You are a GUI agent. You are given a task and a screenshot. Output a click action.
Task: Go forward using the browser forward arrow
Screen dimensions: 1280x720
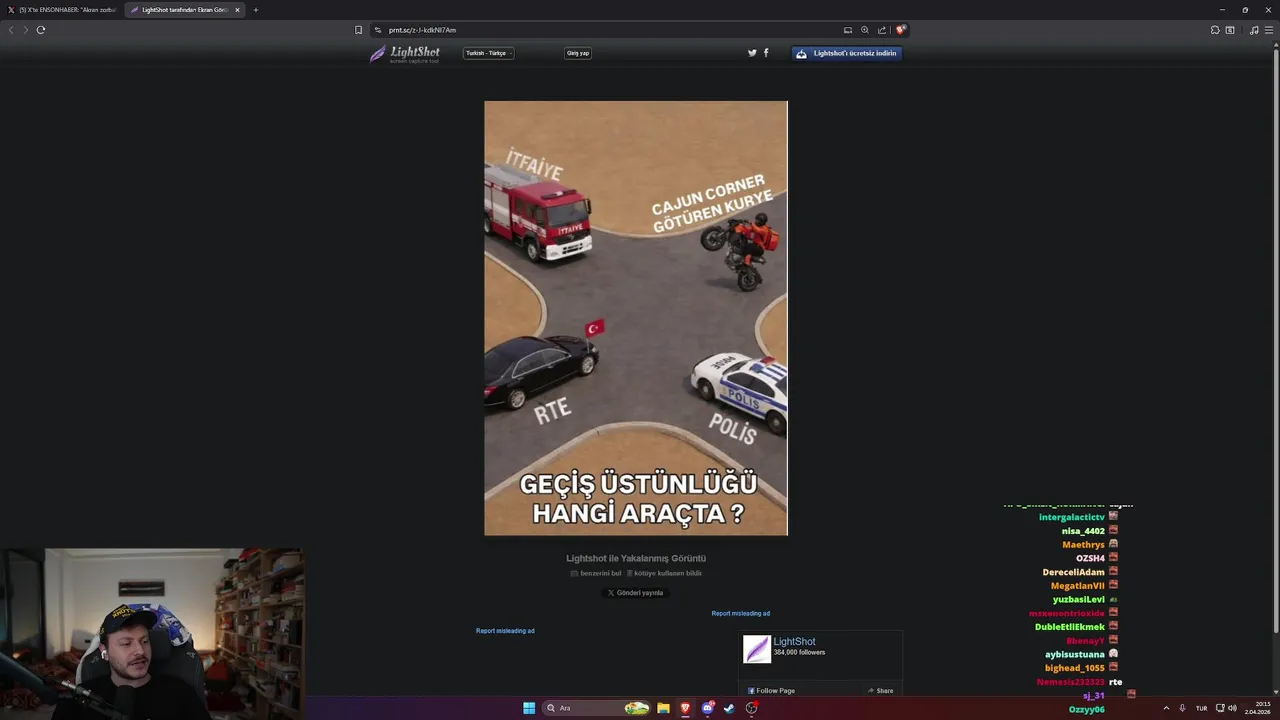pos(25,30)
